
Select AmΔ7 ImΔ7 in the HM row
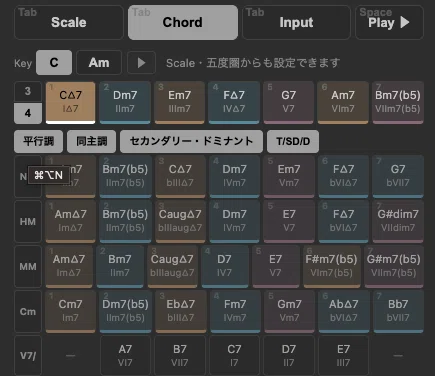click(70, 221)
